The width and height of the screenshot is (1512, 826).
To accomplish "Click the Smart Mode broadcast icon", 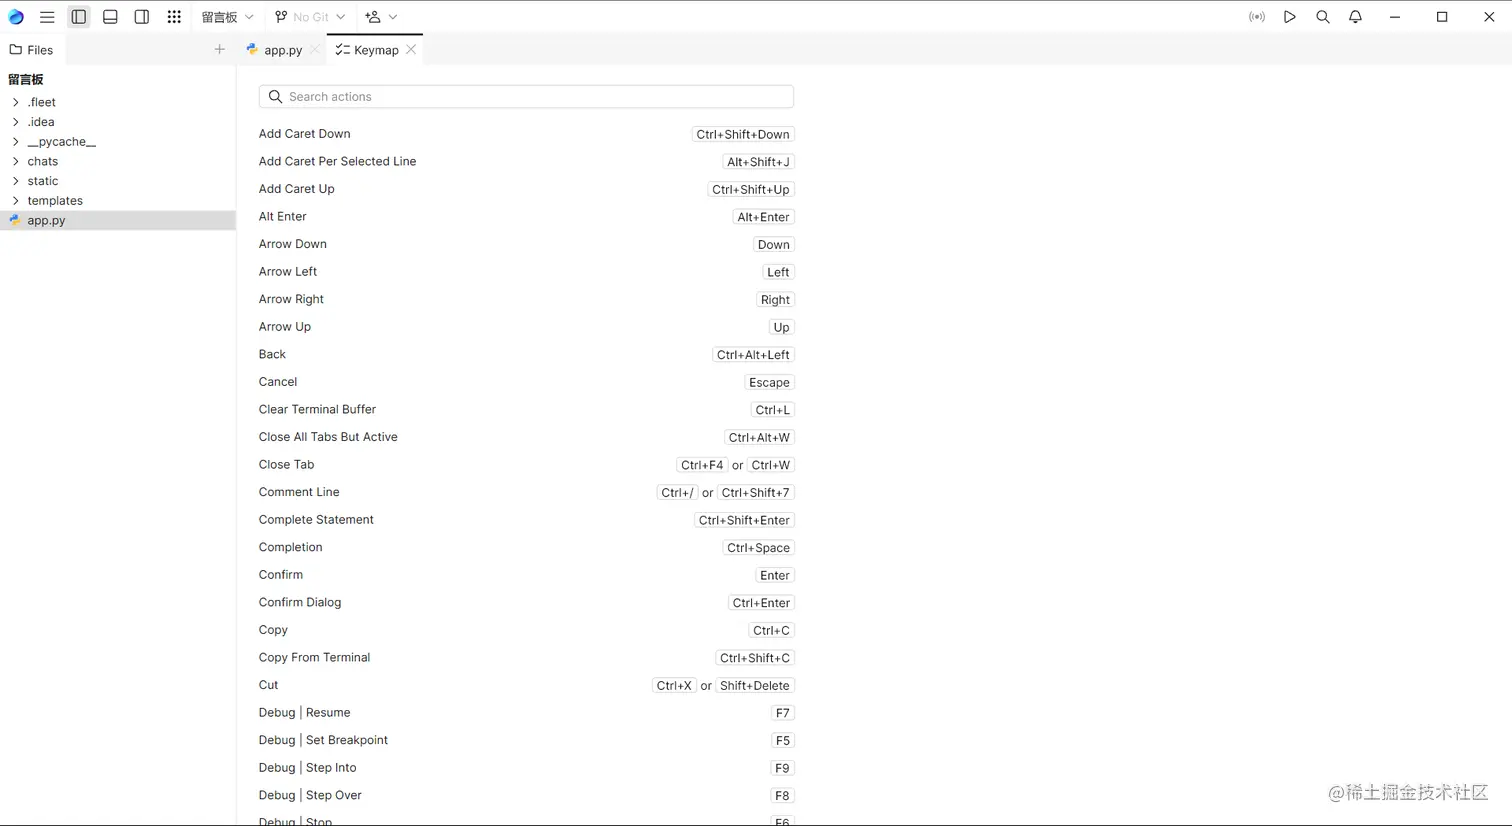I will tap(1257, 17).
